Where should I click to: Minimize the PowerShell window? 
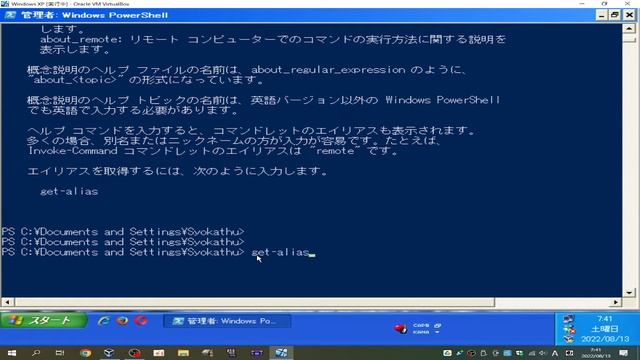point(601,15)
